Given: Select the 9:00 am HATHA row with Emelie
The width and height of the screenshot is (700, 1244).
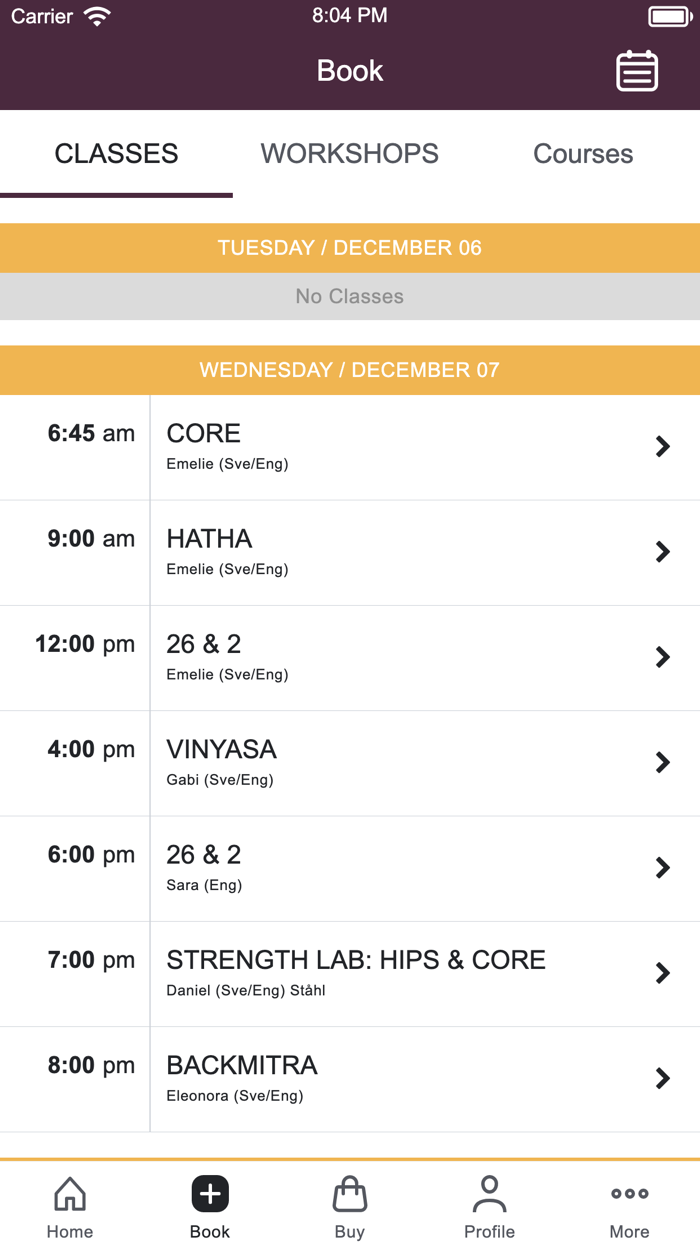Looking at the screenshot, I should [350, 552].
